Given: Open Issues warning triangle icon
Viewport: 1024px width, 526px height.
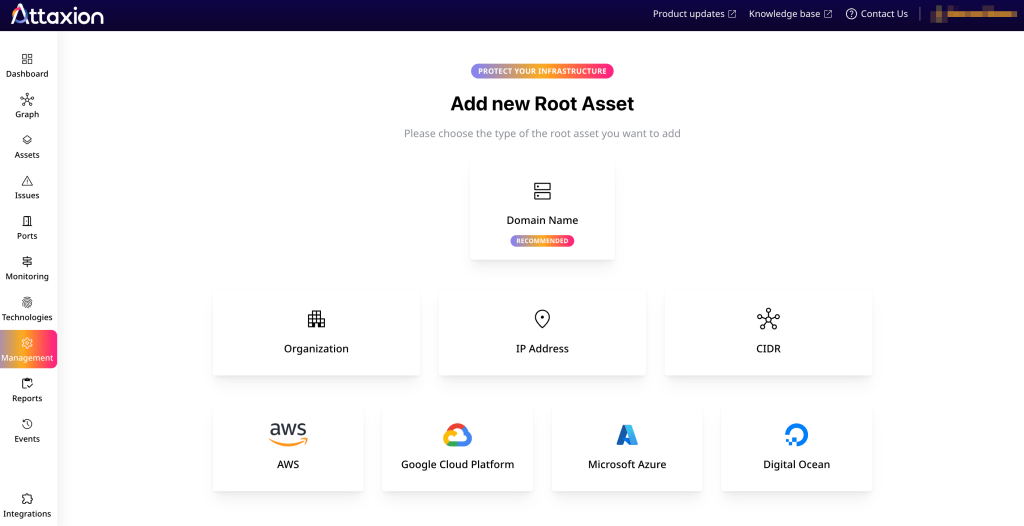Looking at the screenshot, I should click(27, 180).
